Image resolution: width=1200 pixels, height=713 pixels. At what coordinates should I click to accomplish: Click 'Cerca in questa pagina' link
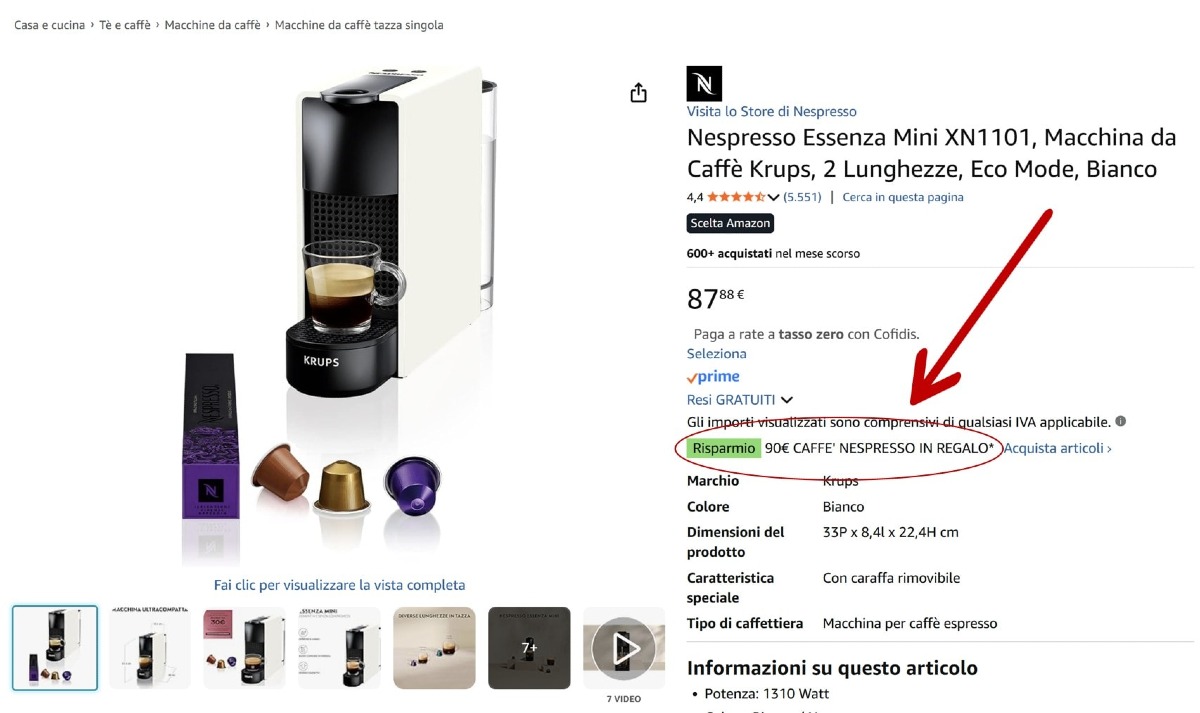click(x=902, y=197)
